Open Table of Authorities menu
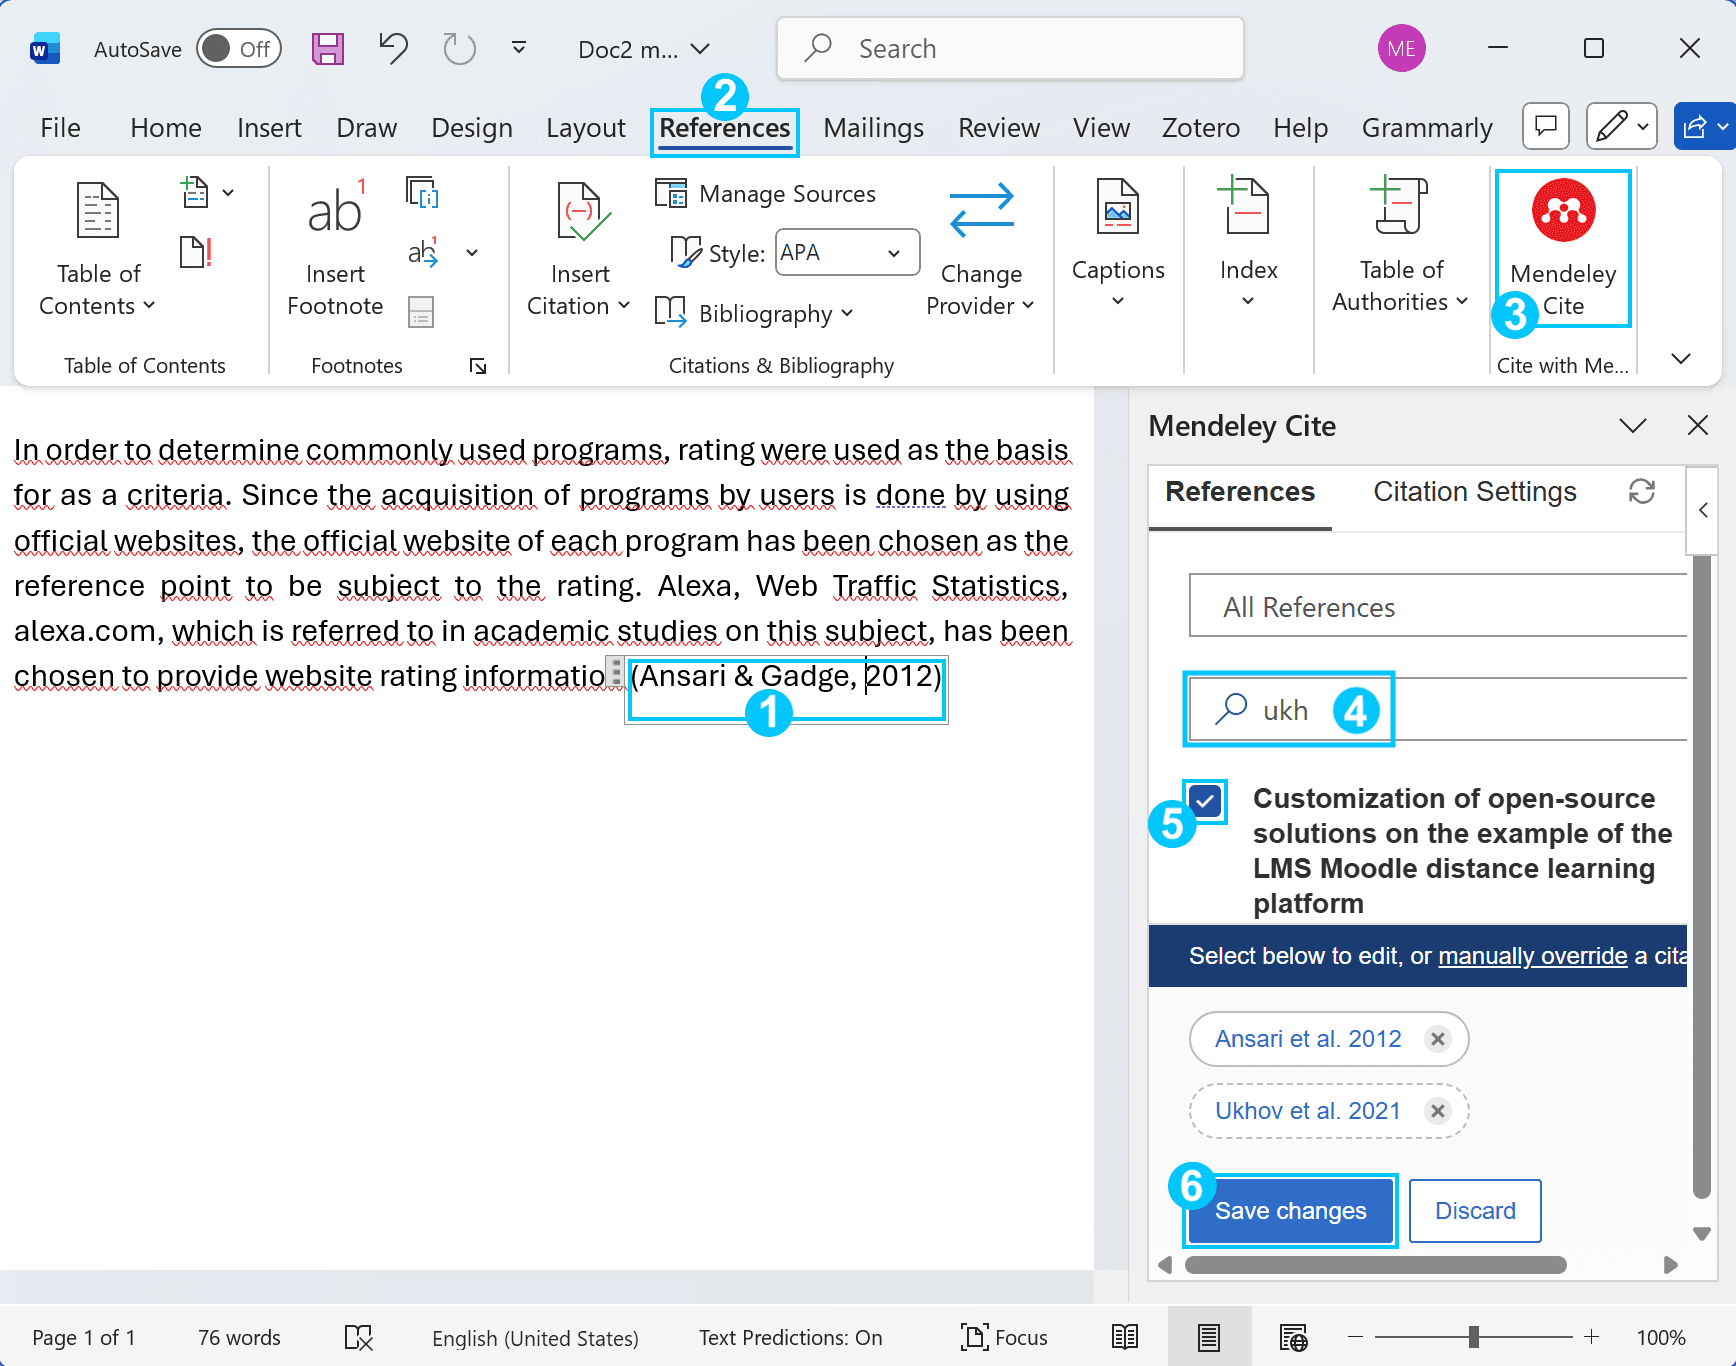This screenshot has width=1736, height=1366. click(1400, 244)
